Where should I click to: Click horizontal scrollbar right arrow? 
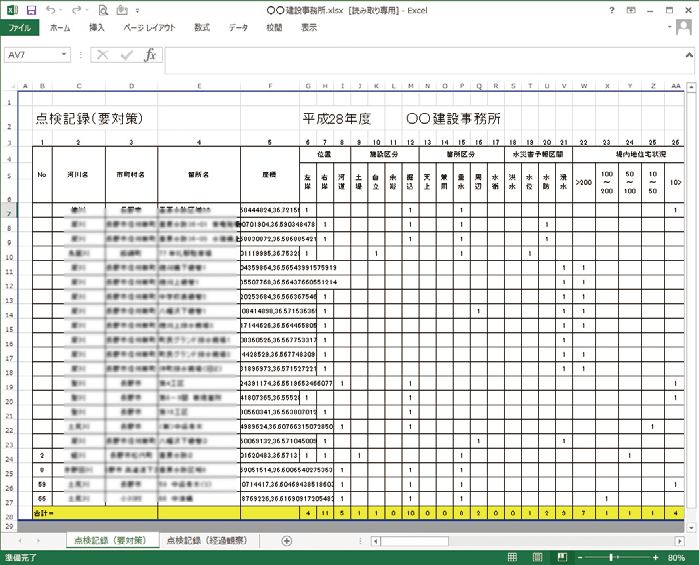pyautogui.click(x=680, y=541)
